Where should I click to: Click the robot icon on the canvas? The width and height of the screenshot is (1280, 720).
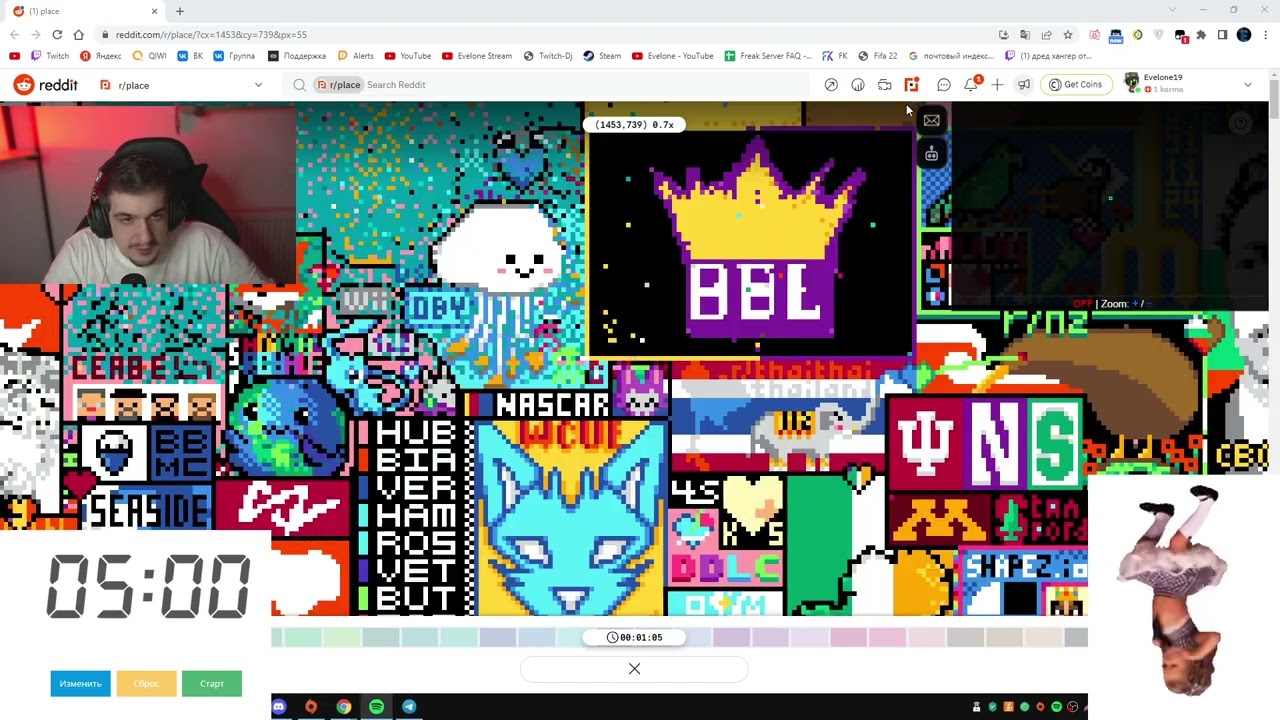click(x=932, y=154)
